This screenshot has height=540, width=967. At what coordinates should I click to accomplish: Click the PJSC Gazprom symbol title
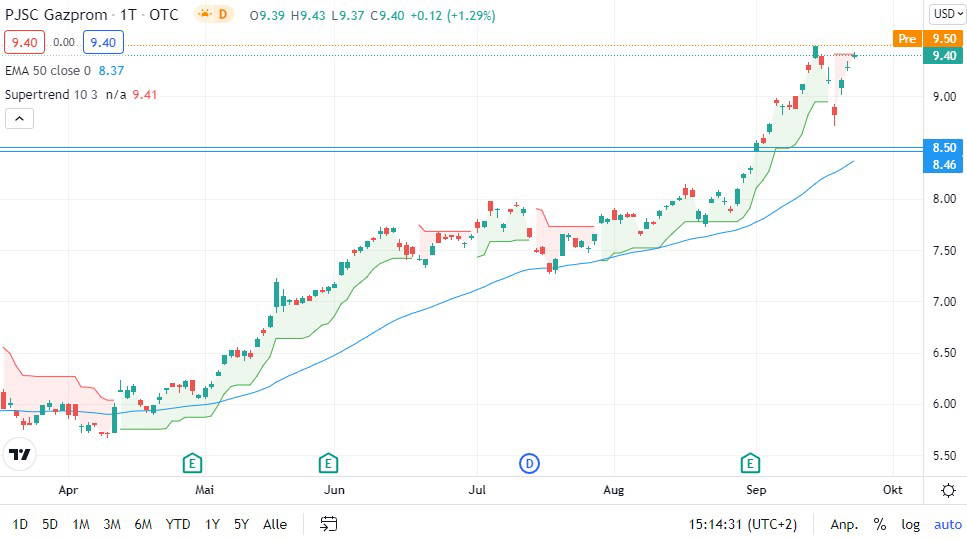(x=56, y=15)
